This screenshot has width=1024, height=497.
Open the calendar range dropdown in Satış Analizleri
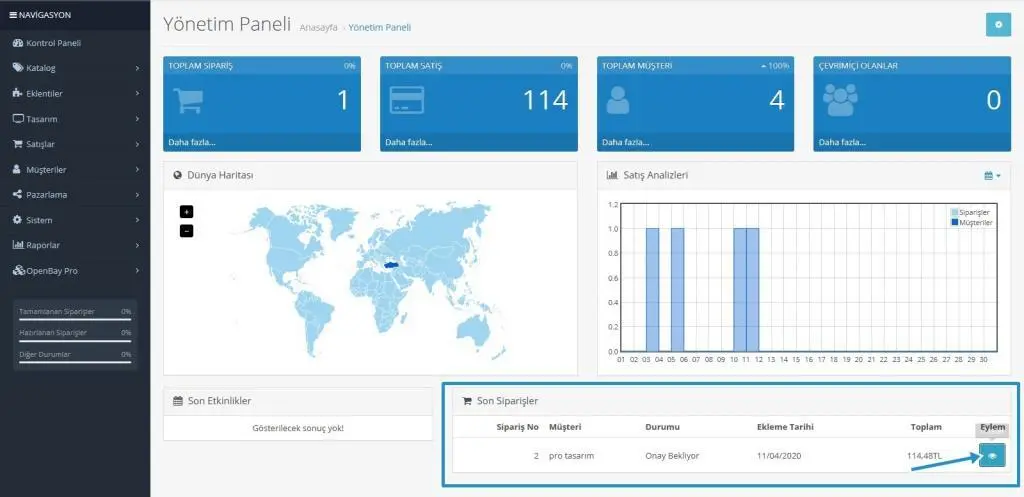tap(992, 176)
